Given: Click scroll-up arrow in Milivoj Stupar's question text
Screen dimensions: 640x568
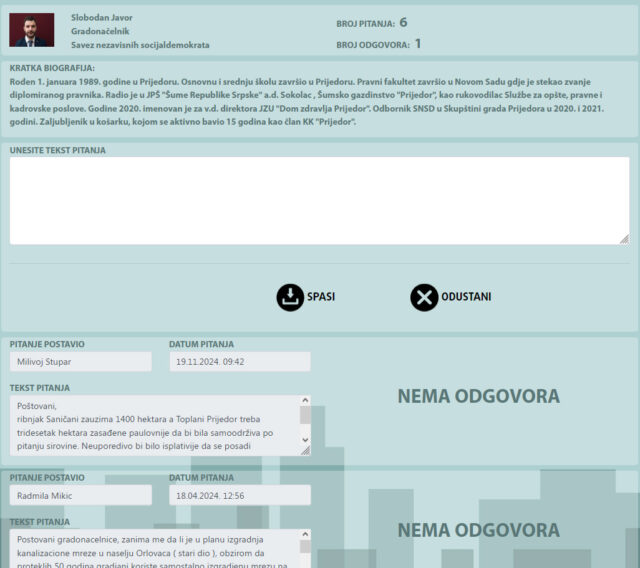Looking at the screenshot, I should (305, 401).
